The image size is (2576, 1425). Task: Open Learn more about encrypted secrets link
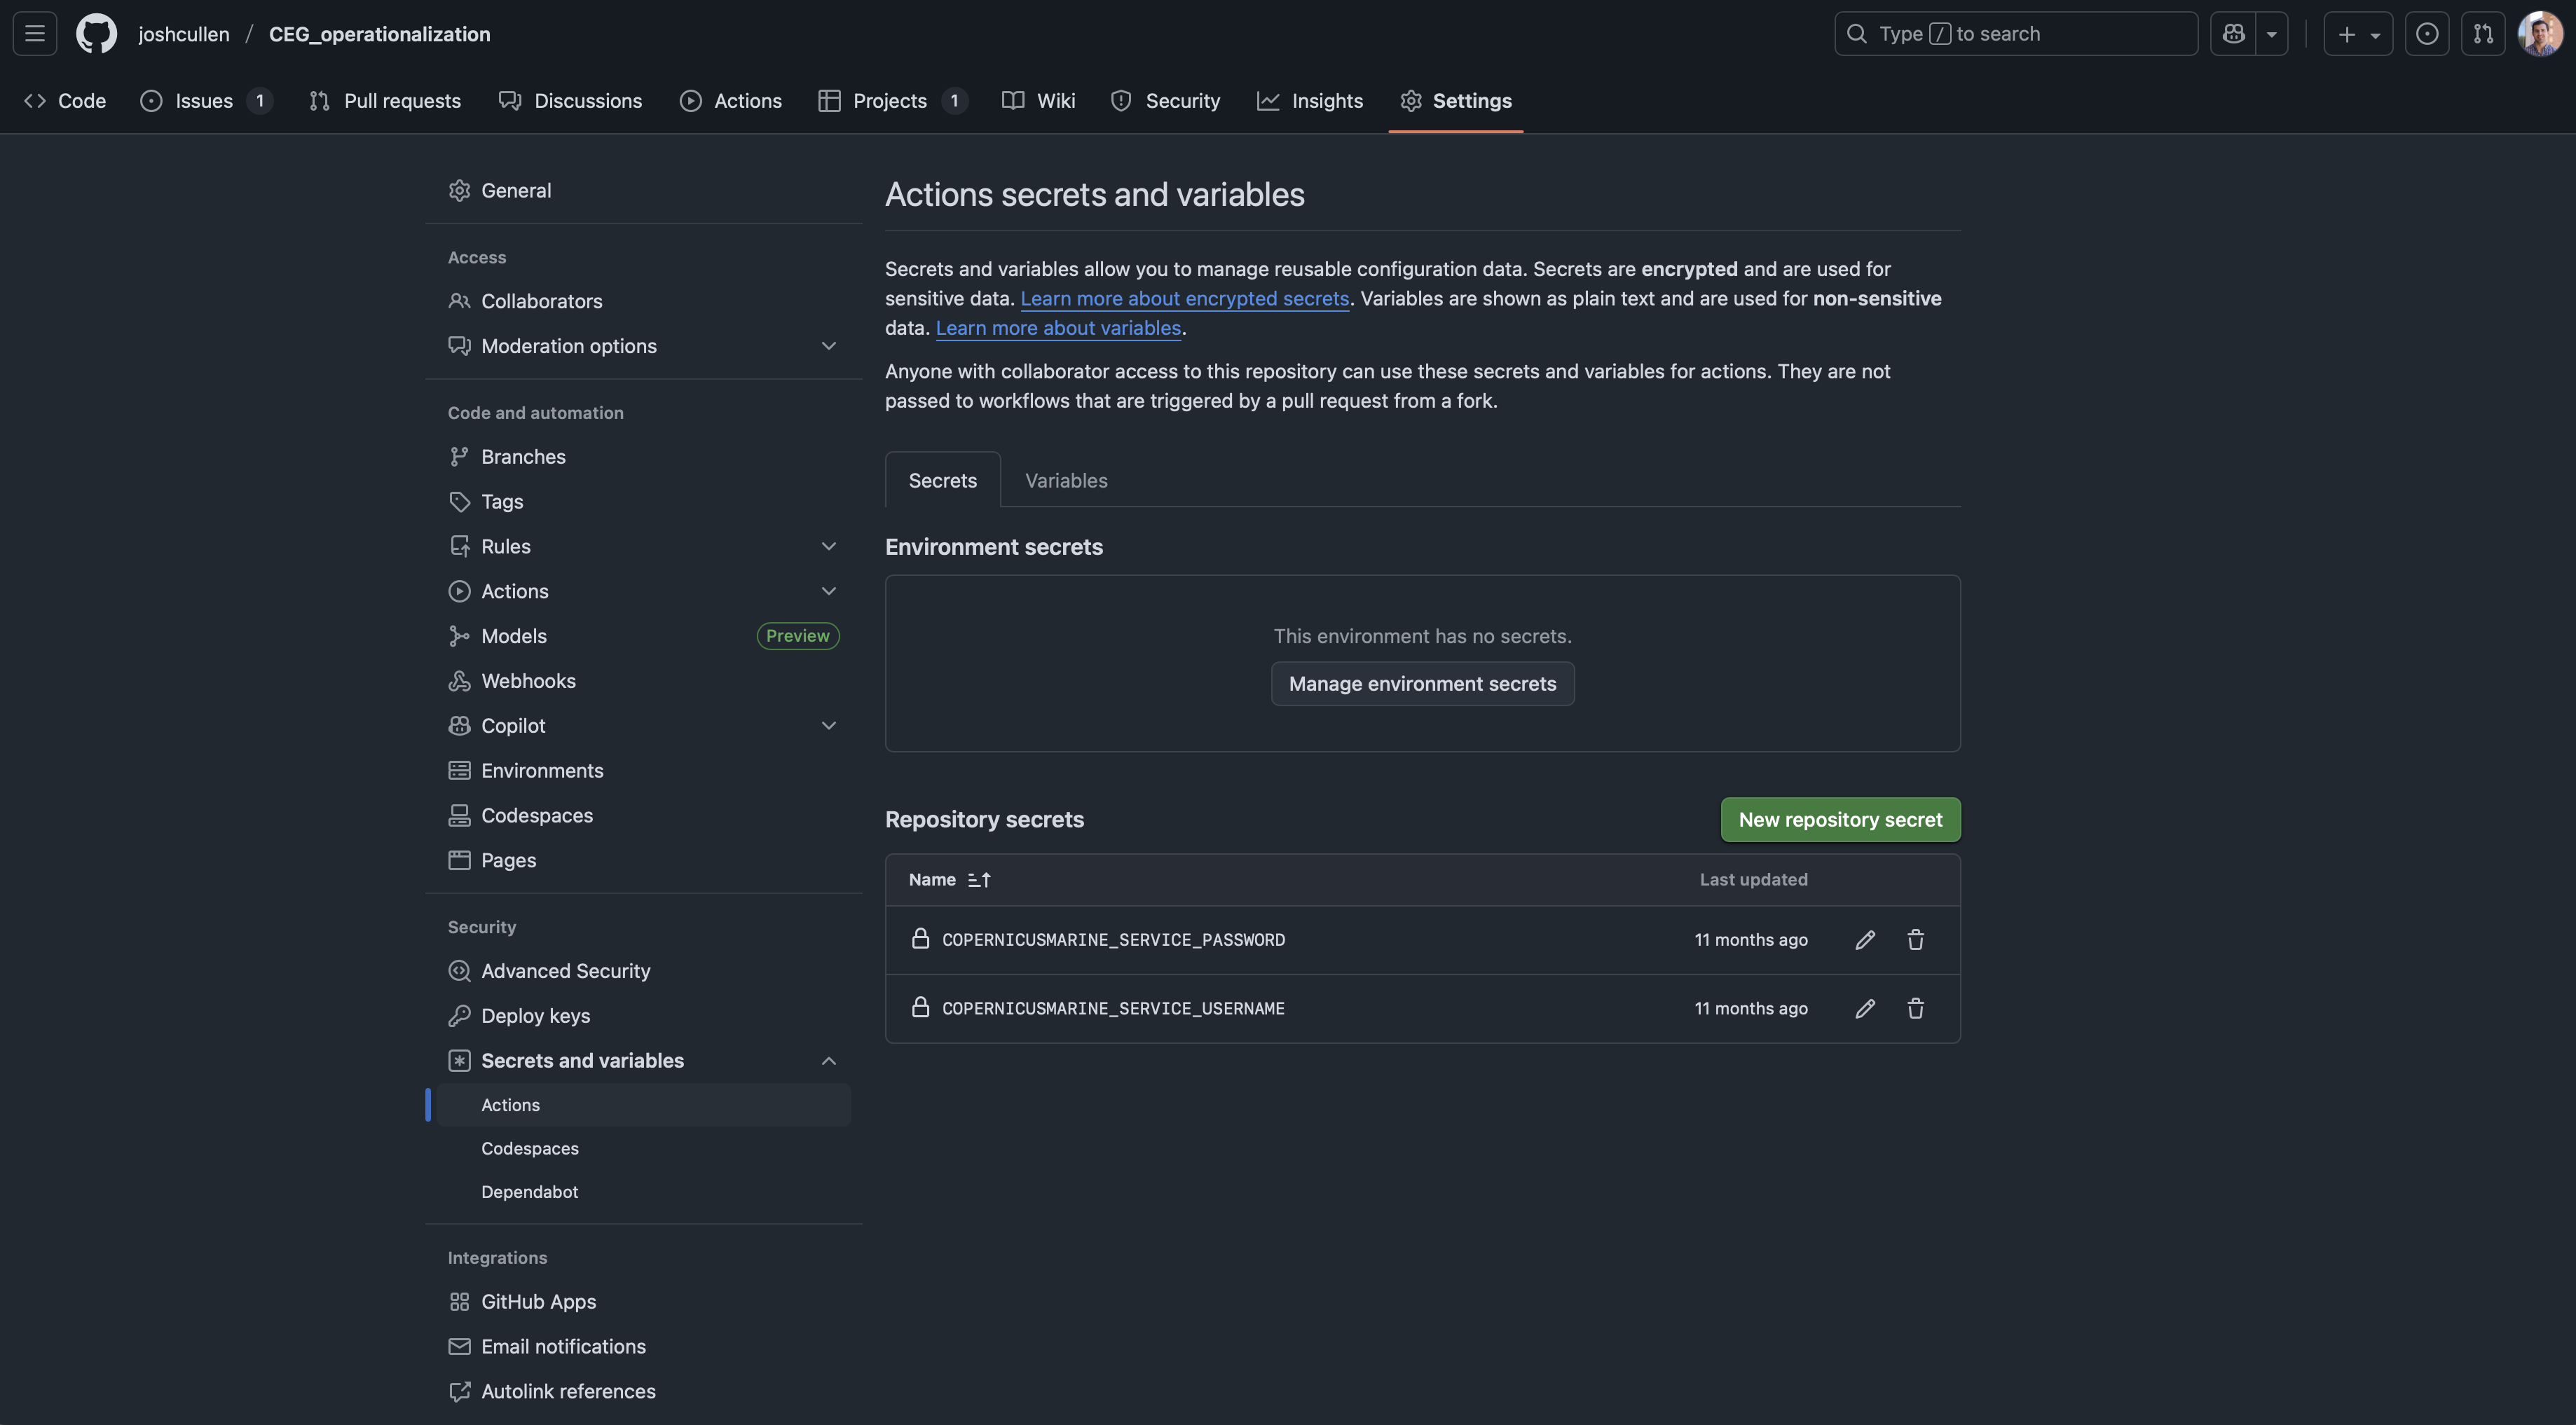click(x=1184, y=299)
